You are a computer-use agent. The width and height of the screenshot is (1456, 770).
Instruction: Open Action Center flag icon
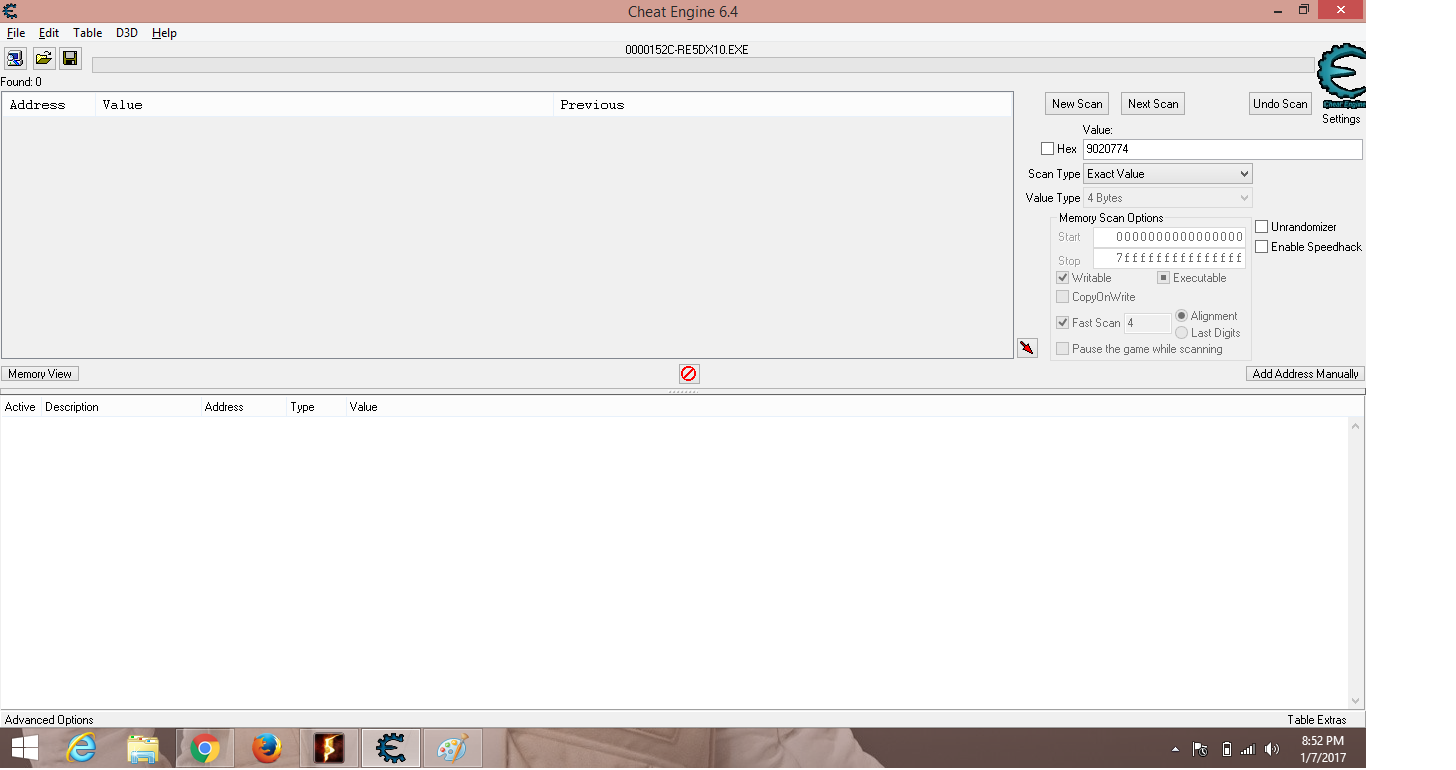[1200, 749]
